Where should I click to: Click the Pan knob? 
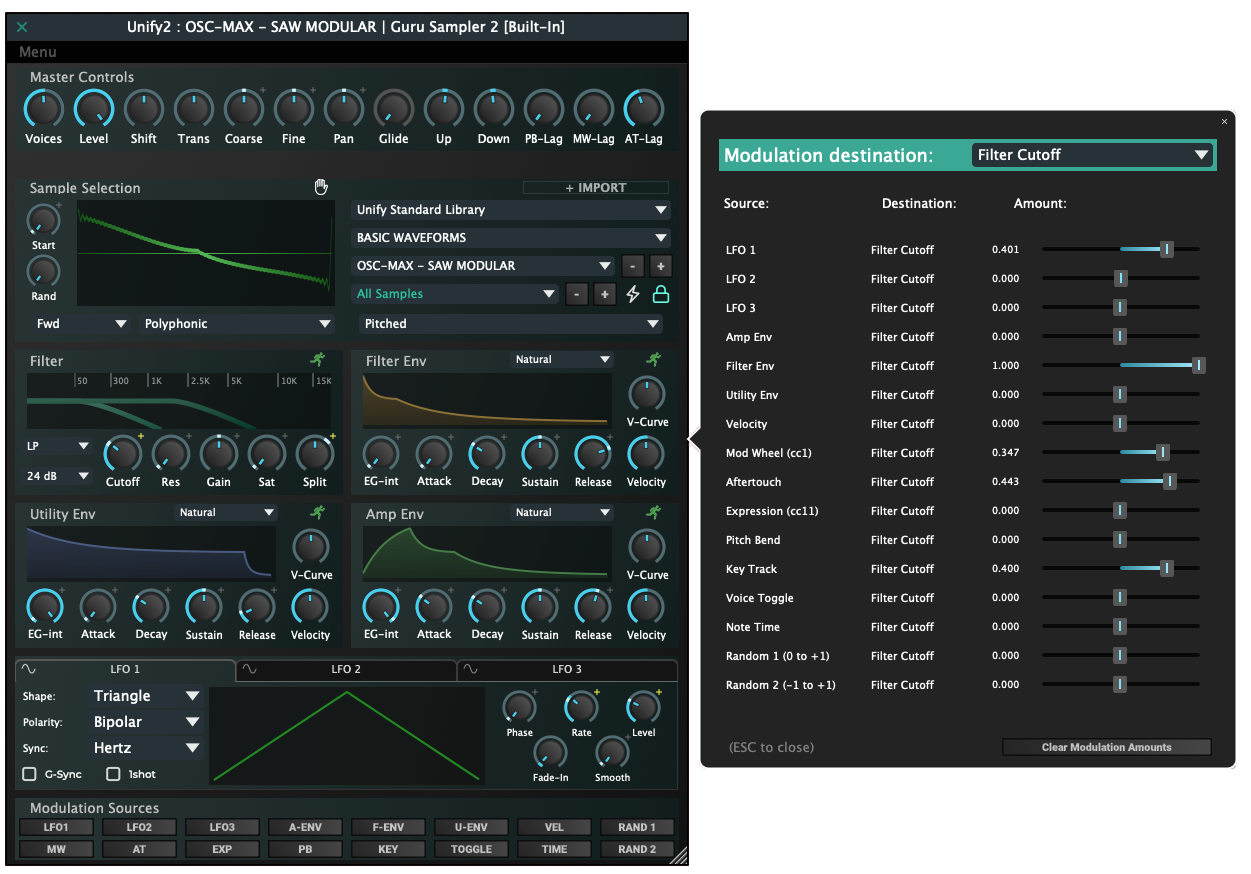(343, 108)
